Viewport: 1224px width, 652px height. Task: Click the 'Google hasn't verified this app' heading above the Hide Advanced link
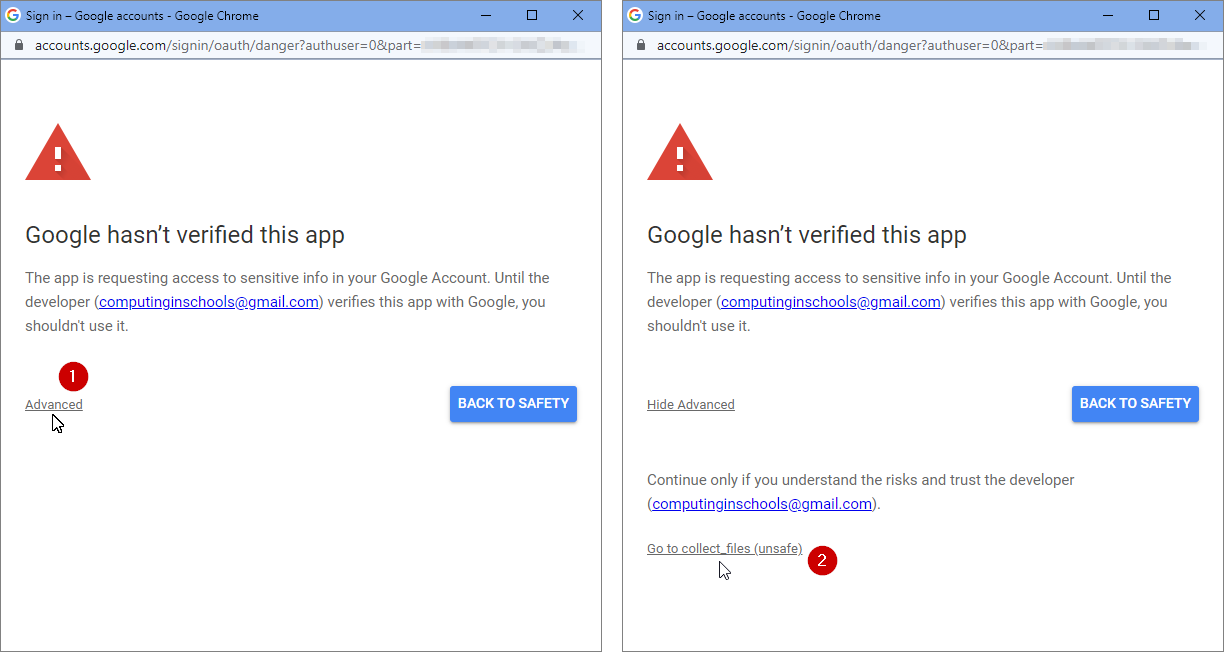point(807,236)
